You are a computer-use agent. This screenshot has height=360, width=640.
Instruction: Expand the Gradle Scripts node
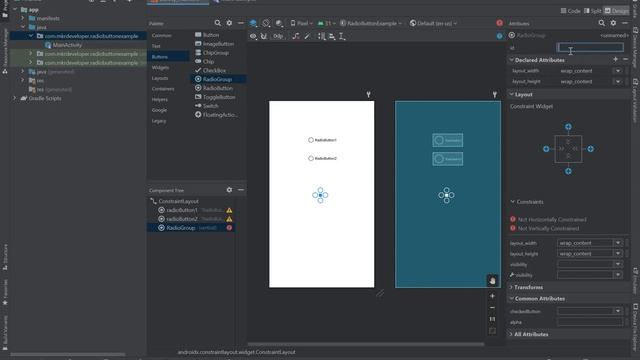[15, 98]
